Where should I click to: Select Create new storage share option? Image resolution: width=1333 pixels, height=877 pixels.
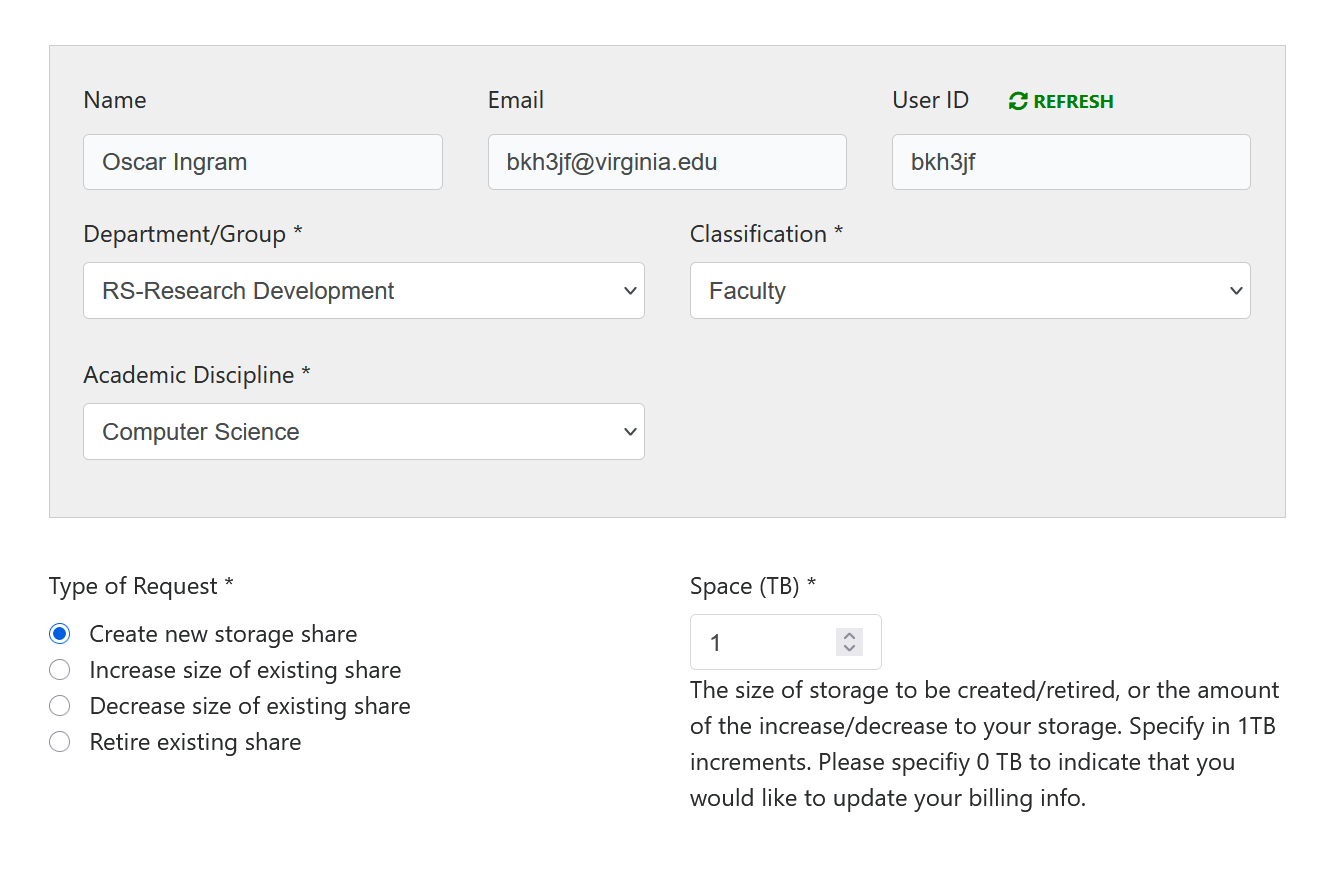(x=60, y=634)
